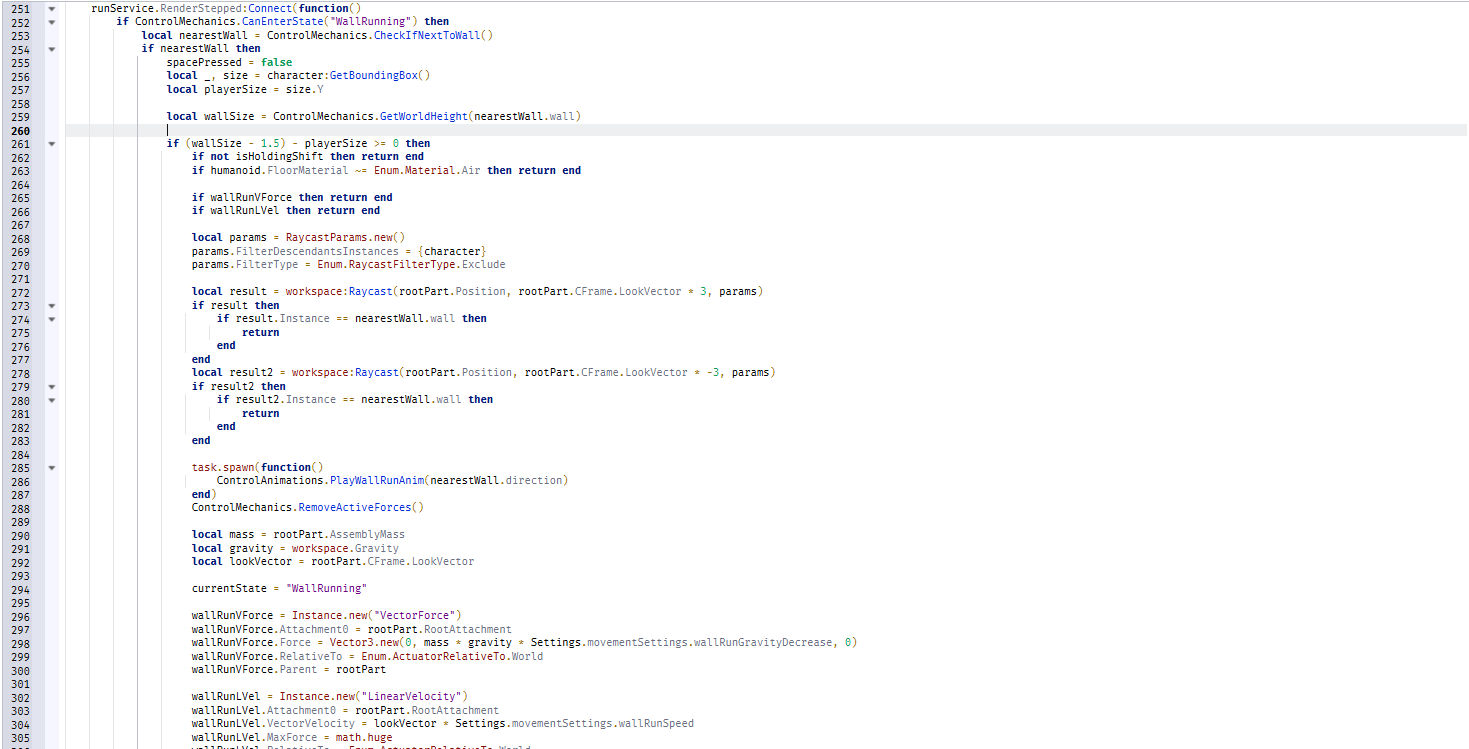Click 'wallRunGravityDecrease' setting on line 298

coord(764,643)
